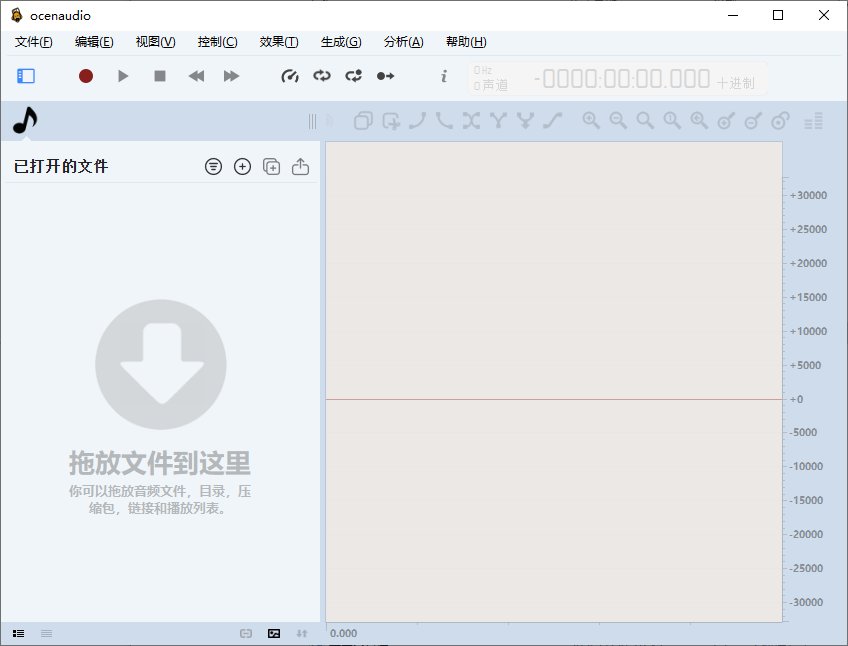Toggle waveform thumbnail picture icon

(x=274, y=634)
